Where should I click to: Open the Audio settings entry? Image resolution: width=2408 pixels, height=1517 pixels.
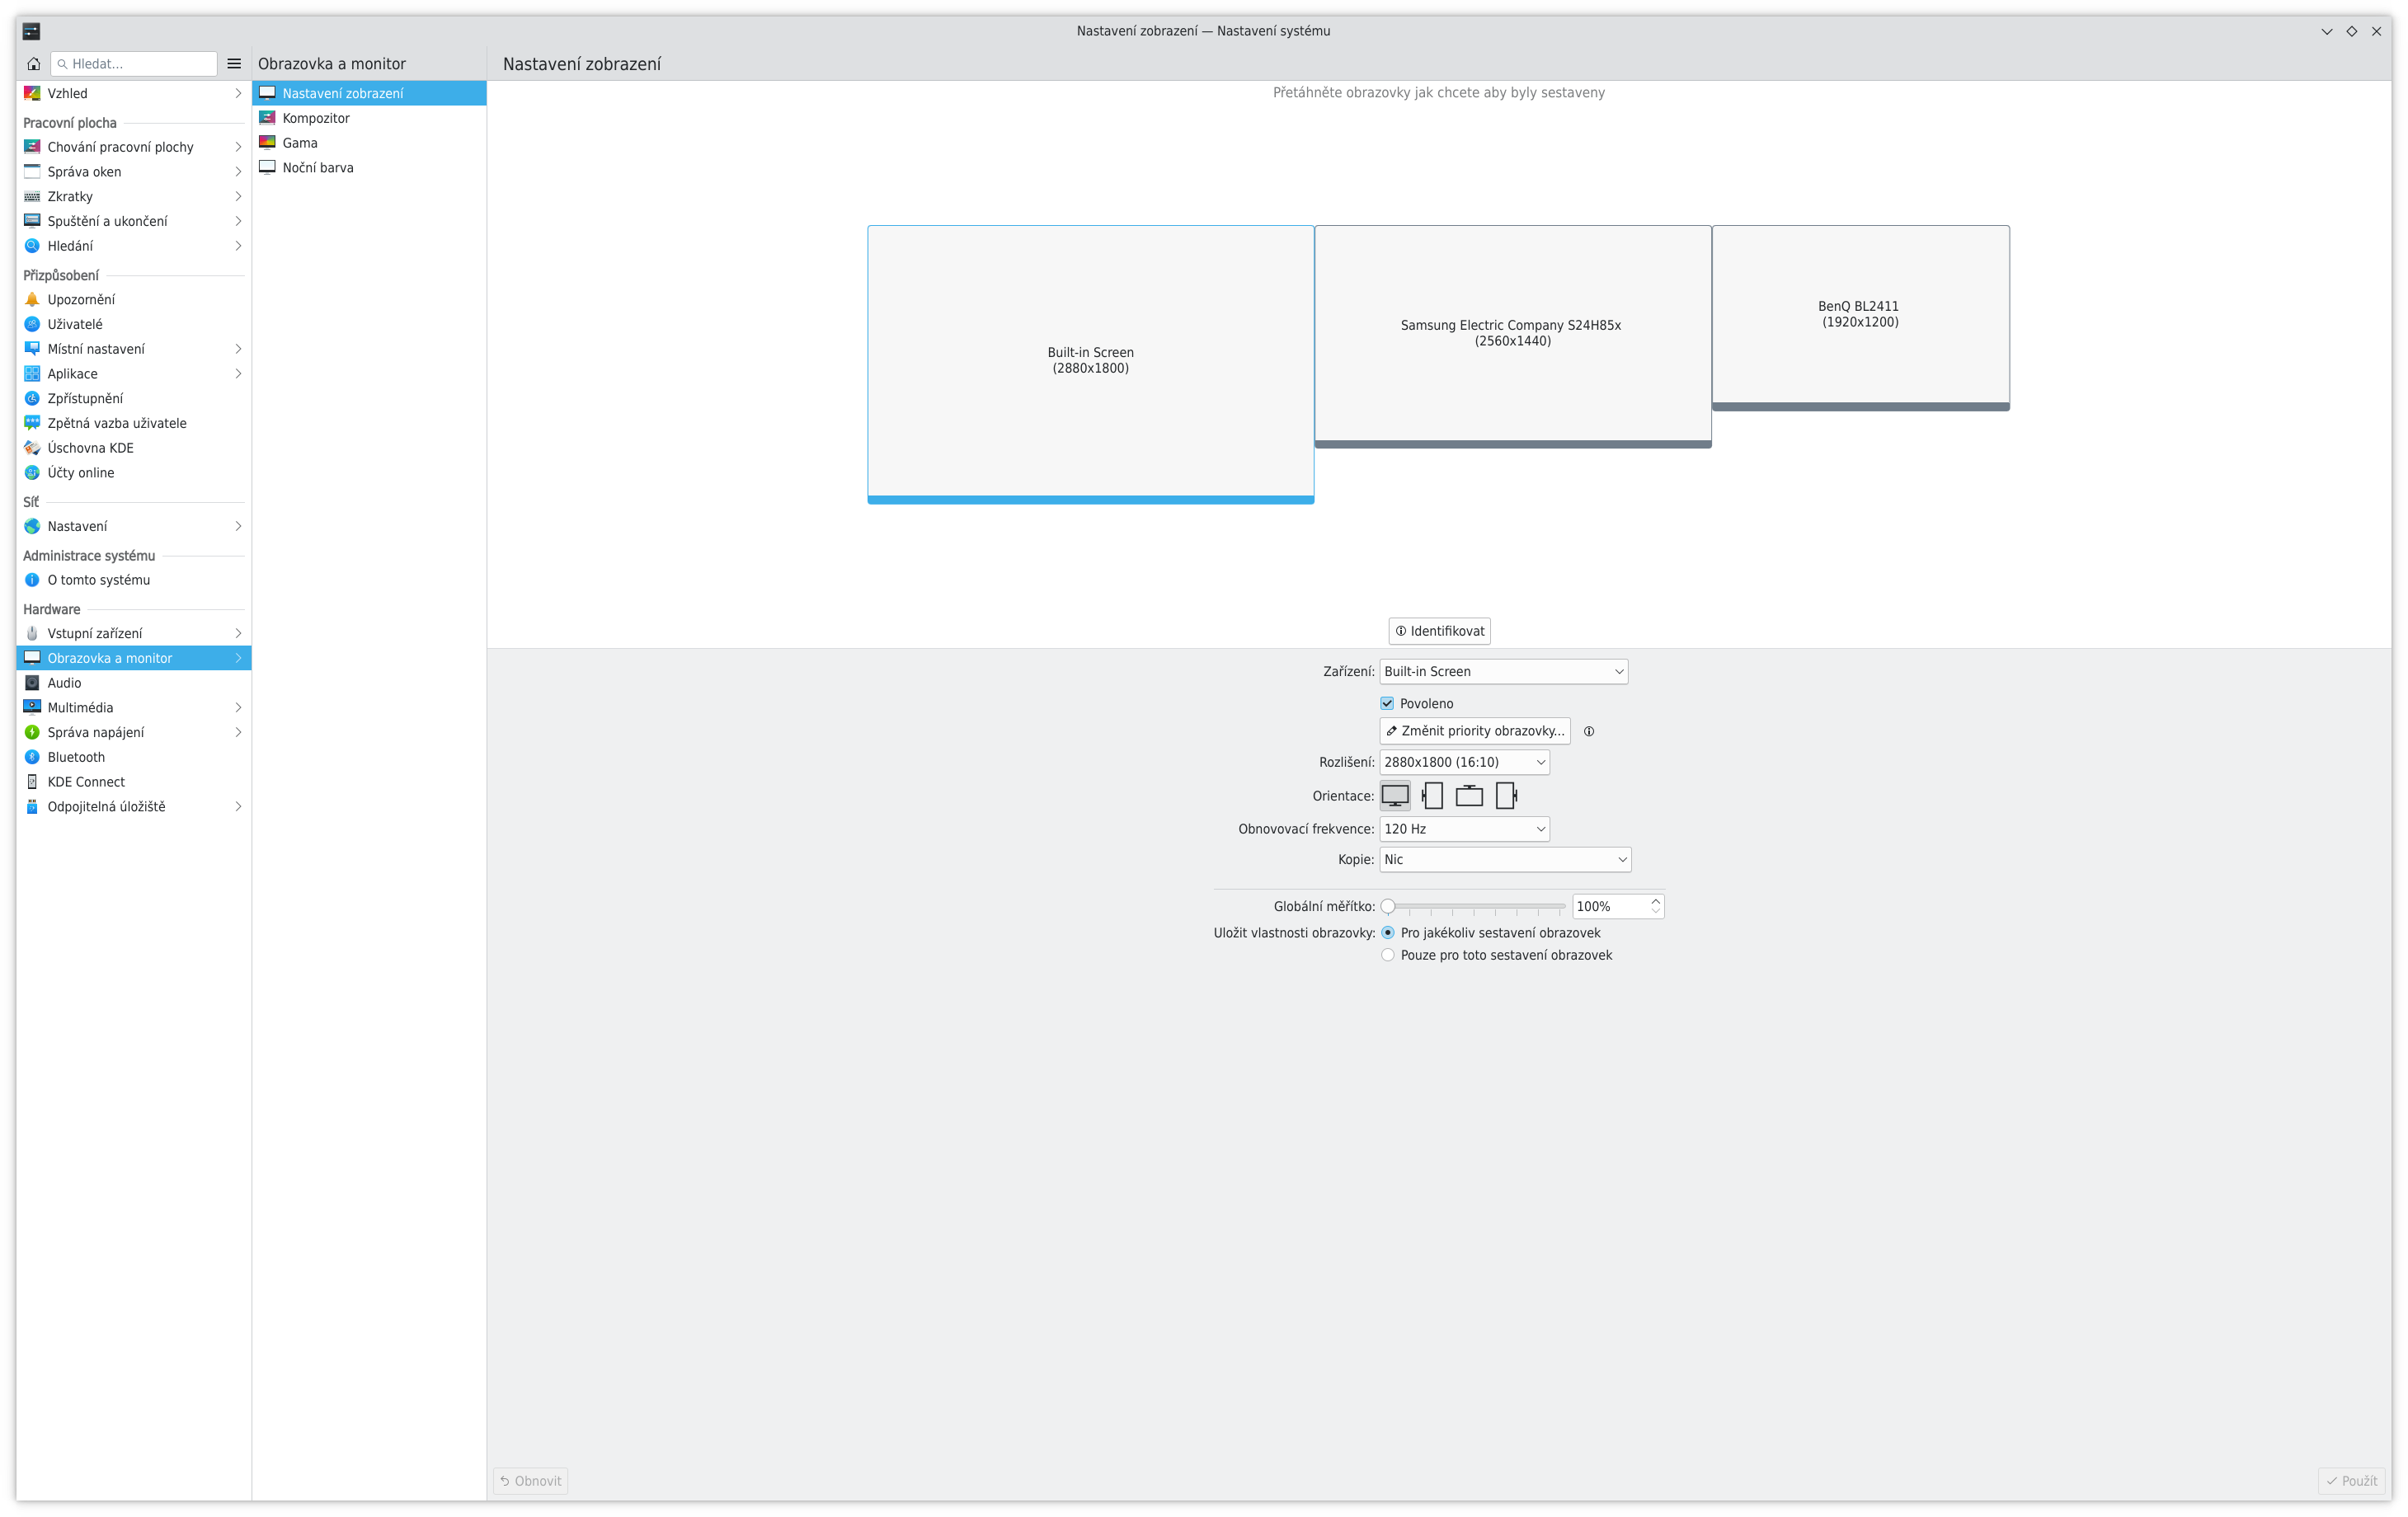click(64, 683)
